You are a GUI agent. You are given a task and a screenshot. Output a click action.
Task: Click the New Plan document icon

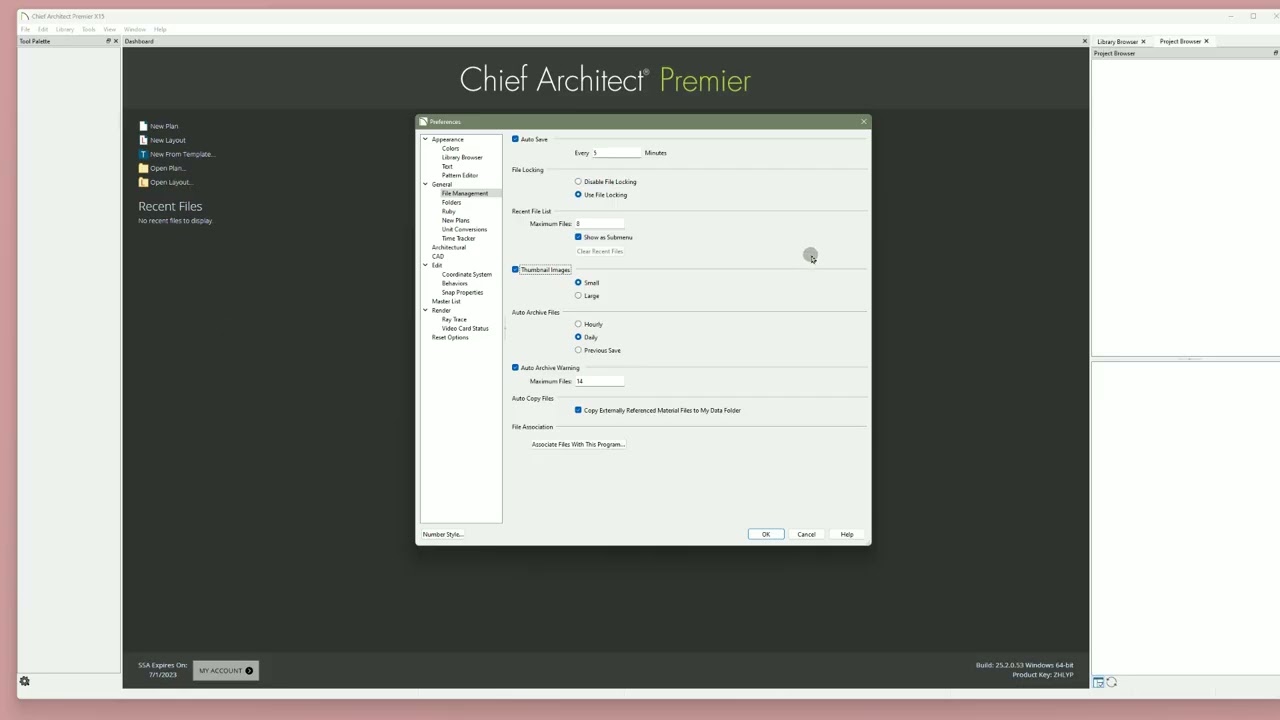pyautogui.click(x=143, y=126)
